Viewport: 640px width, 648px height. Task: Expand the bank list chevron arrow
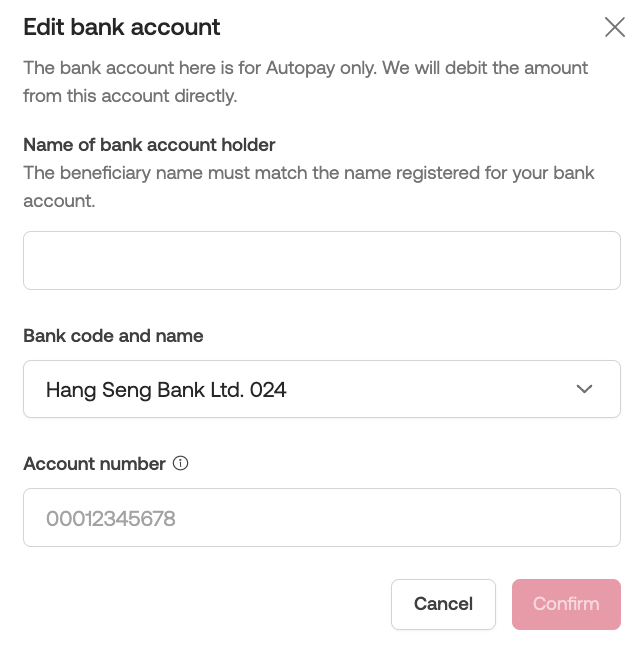pyautogui.click(x=585, y=389)
